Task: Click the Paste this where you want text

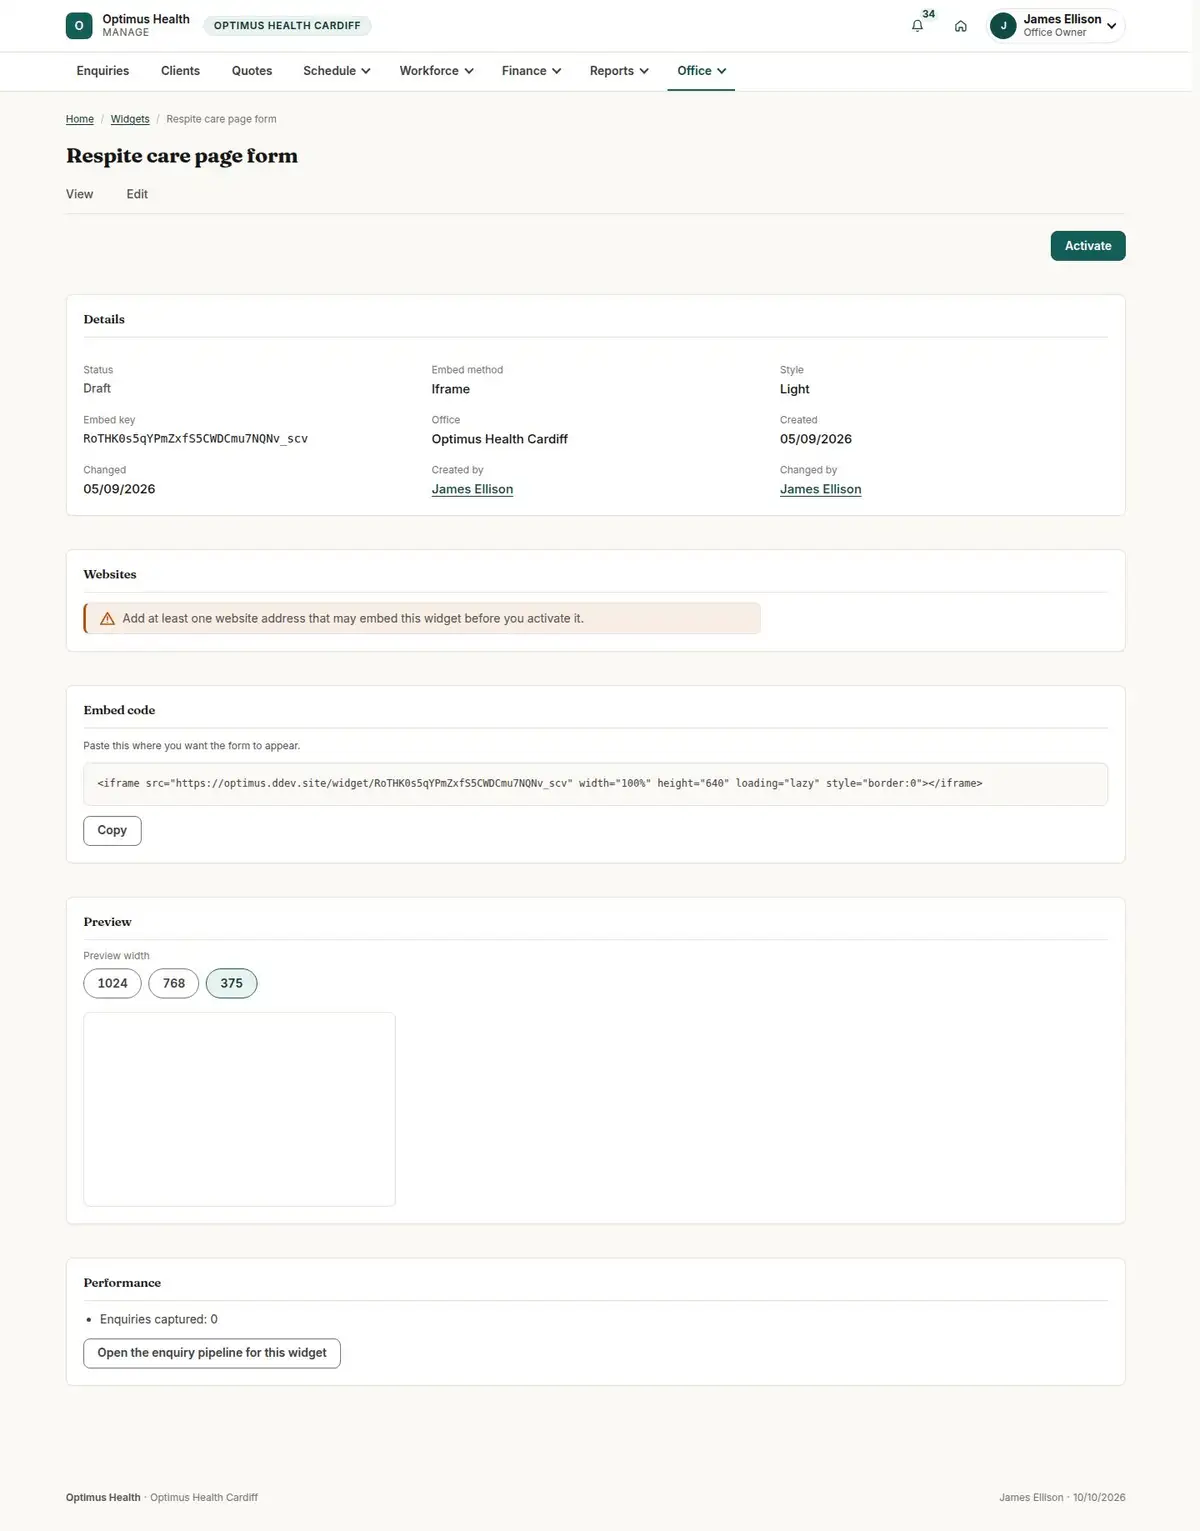Action: (x=192, y=746)
